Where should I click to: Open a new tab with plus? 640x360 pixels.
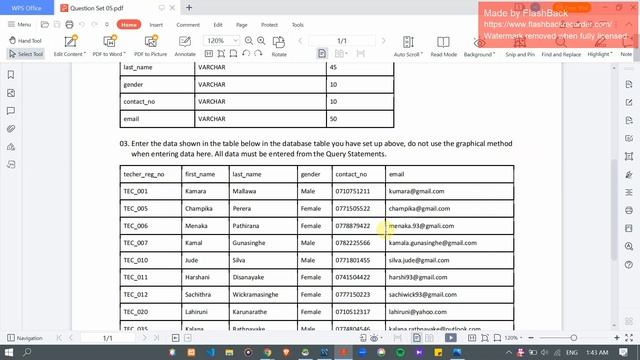189,7
